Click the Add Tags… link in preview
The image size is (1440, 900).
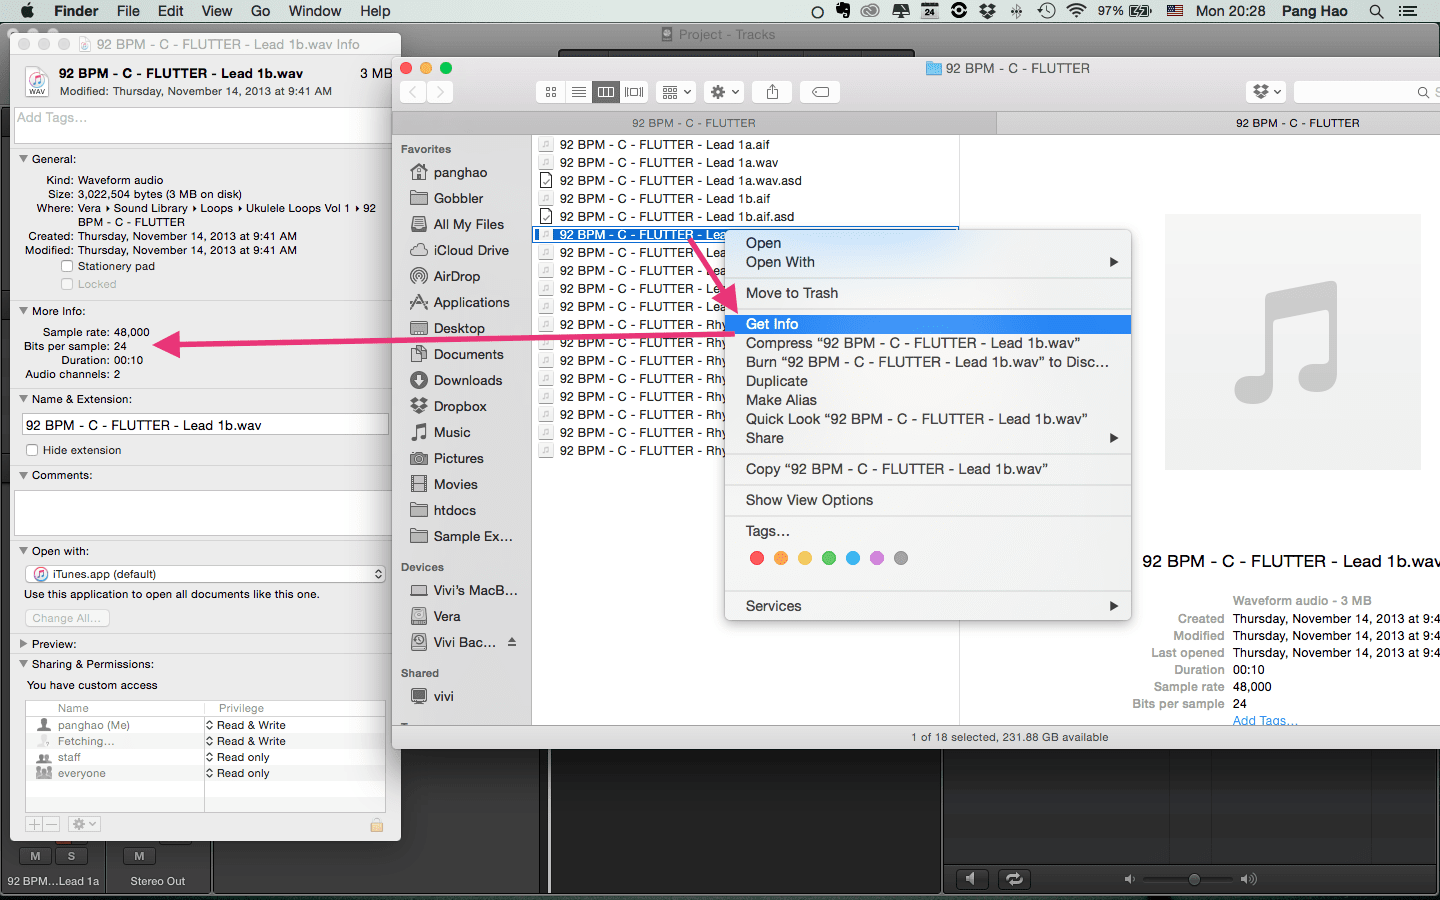pos(1265,720)
